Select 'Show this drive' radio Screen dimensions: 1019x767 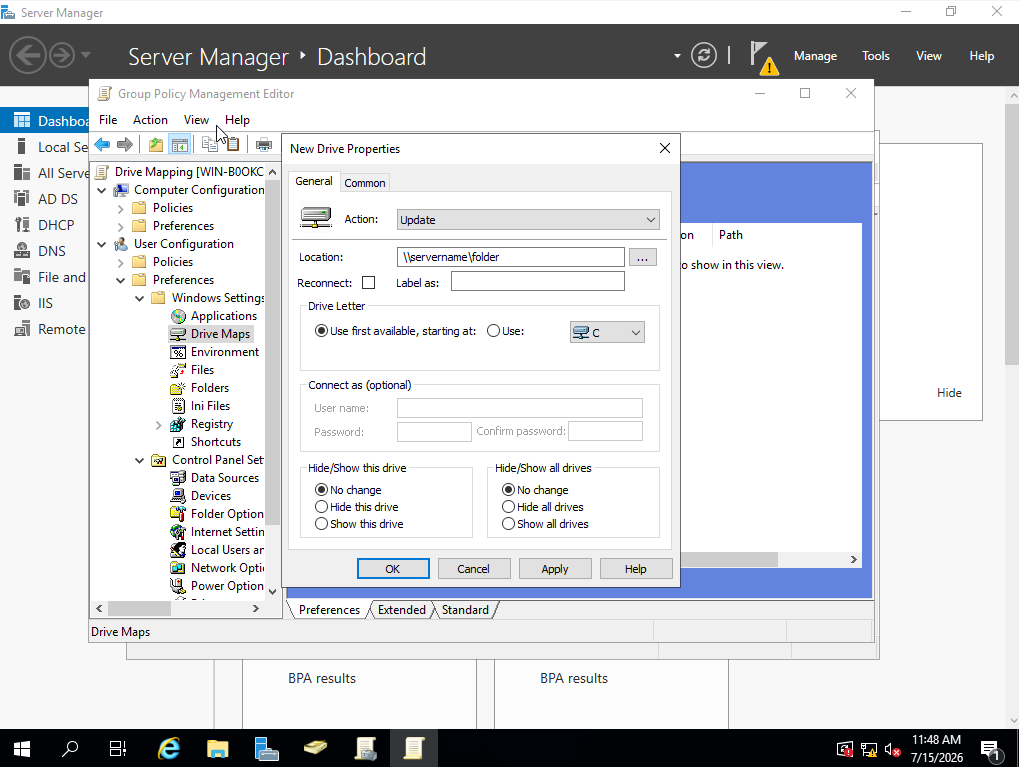[321, 524]
